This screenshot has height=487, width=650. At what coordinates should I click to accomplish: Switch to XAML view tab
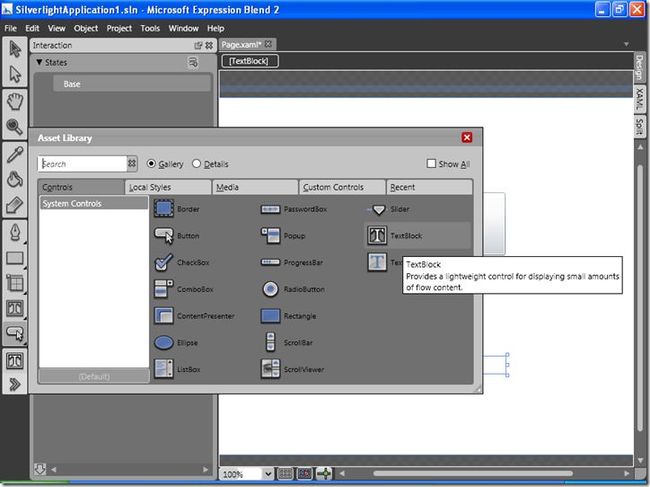click(x=640, y=99)
